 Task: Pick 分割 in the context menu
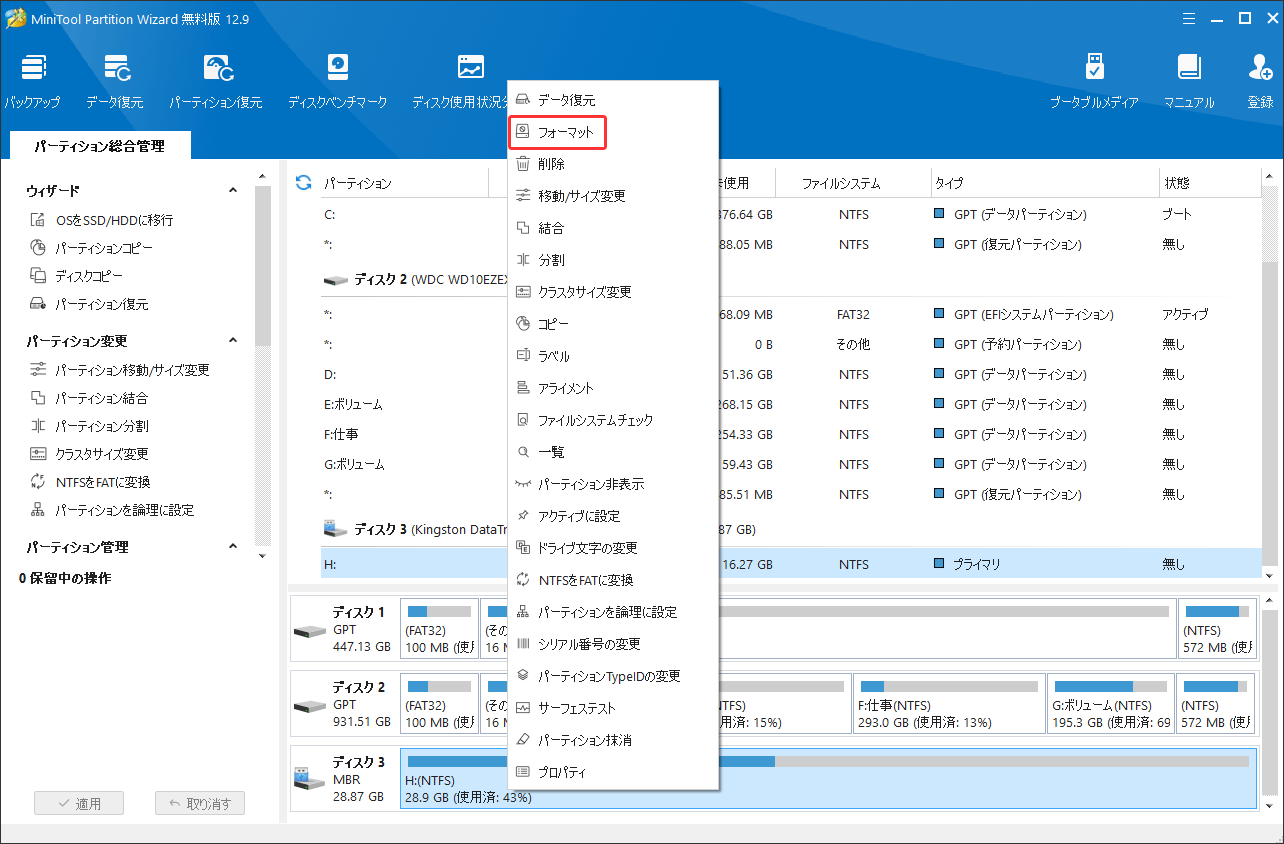(x=612, y=260)
